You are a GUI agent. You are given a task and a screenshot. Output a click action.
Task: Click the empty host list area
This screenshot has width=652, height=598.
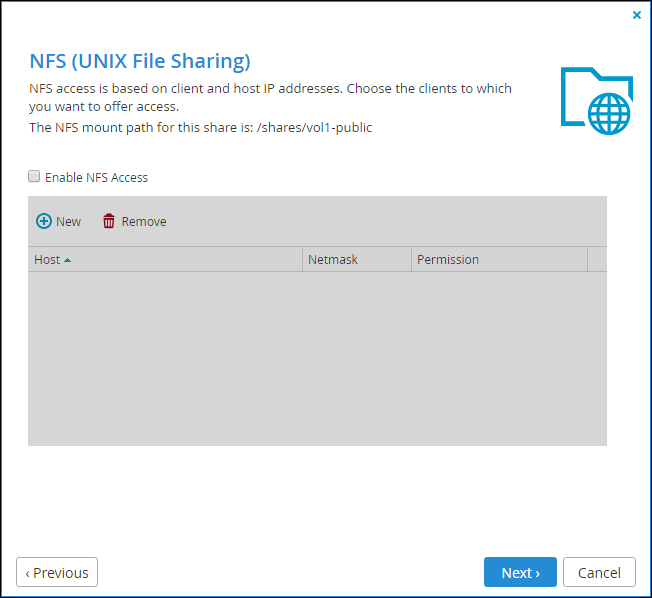click(x=317, y=358)
